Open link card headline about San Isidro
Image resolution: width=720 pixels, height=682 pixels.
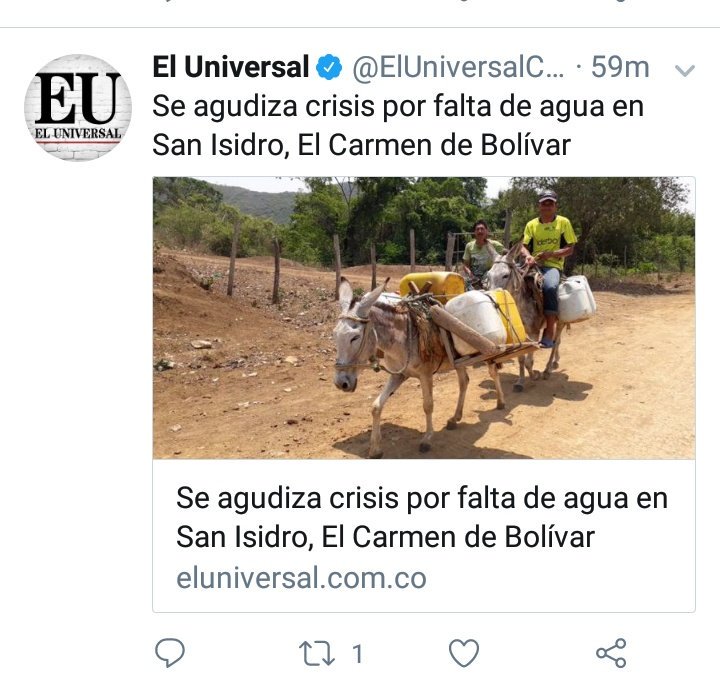point(422,517)
